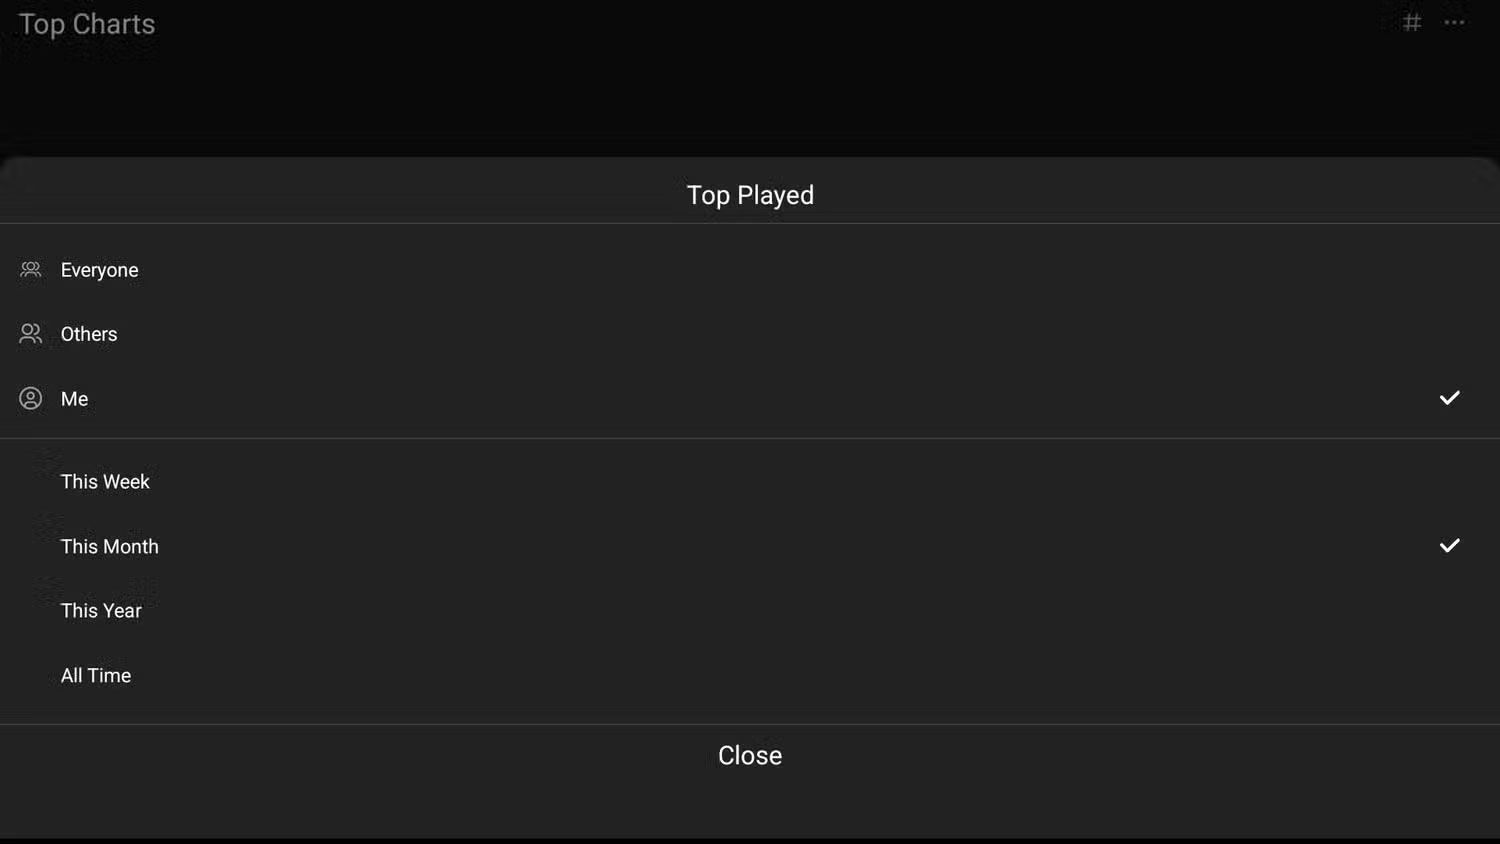Select the This Month label
This screenshot has height=844, width=1500.
click(110, 547)
